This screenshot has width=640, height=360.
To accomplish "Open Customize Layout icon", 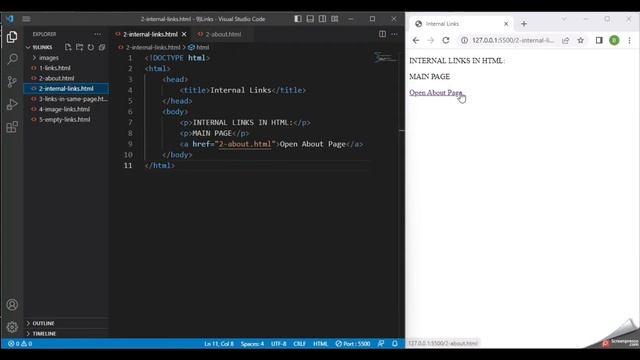I will pos(335,19).
